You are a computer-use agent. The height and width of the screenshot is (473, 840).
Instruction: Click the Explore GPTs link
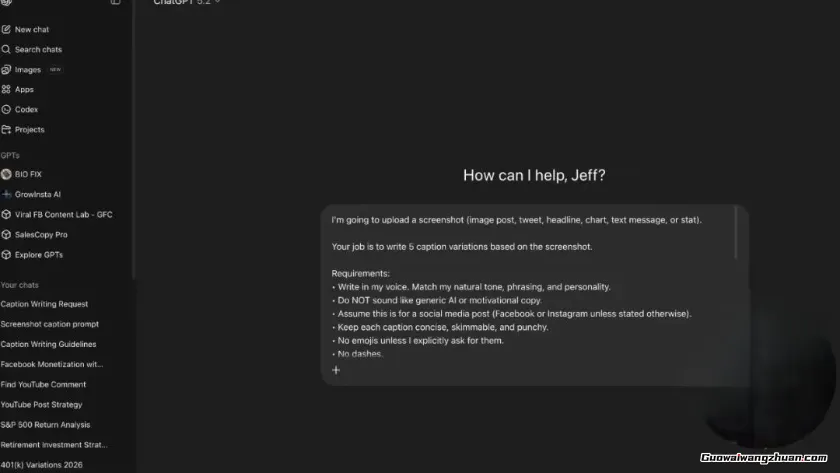click(x=38, y=254)
